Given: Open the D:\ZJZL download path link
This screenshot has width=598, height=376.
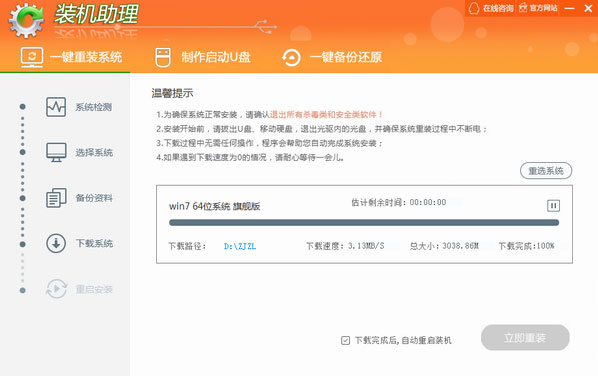Looking at the screenshot, I should pos(240,246).
